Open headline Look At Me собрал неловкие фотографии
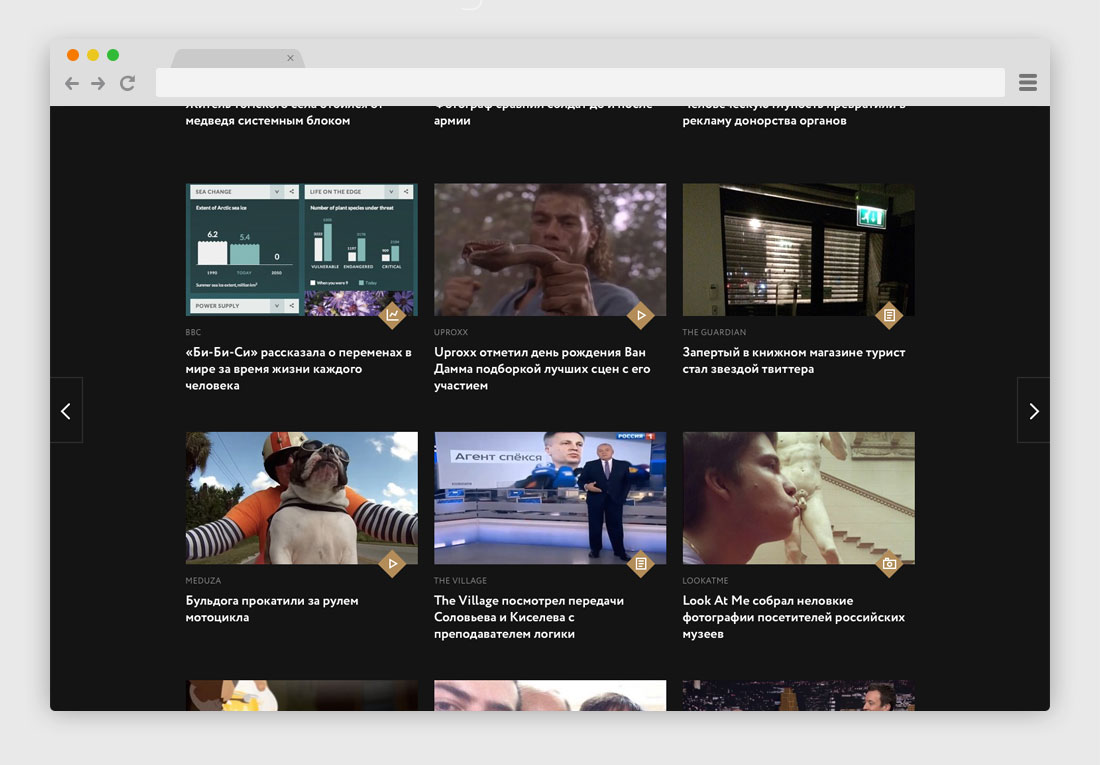Screen dimensions: 1100x765 tap(794, 617)
